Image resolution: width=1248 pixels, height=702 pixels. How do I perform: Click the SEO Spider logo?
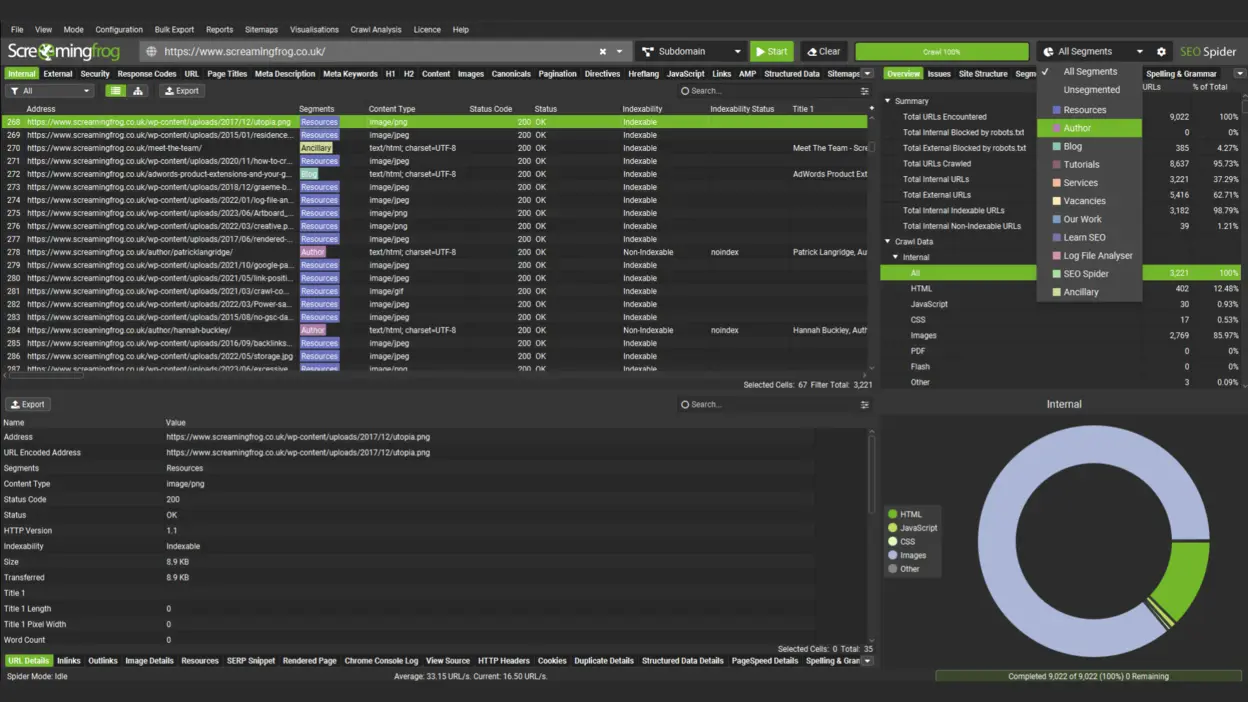[1208, 51]
